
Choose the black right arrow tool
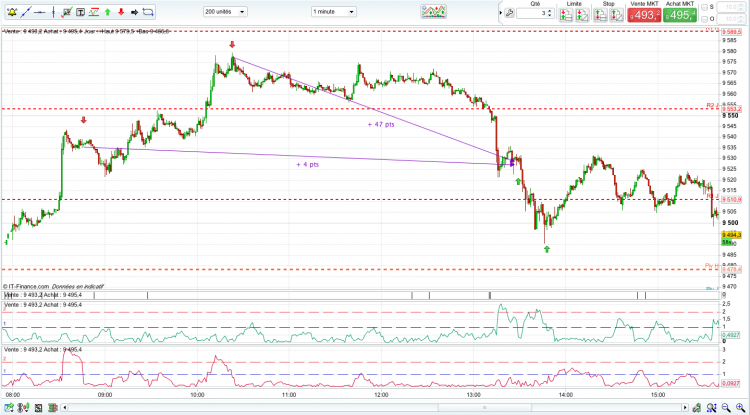[134, 12]
